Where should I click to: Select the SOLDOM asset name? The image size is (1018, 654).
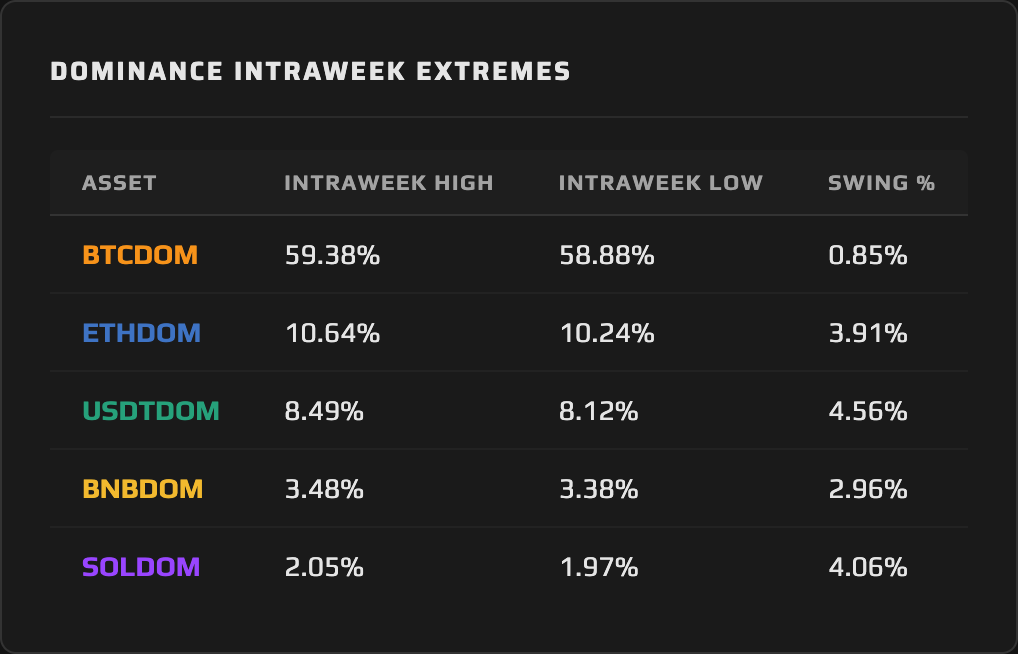click(x=141, y=566)
